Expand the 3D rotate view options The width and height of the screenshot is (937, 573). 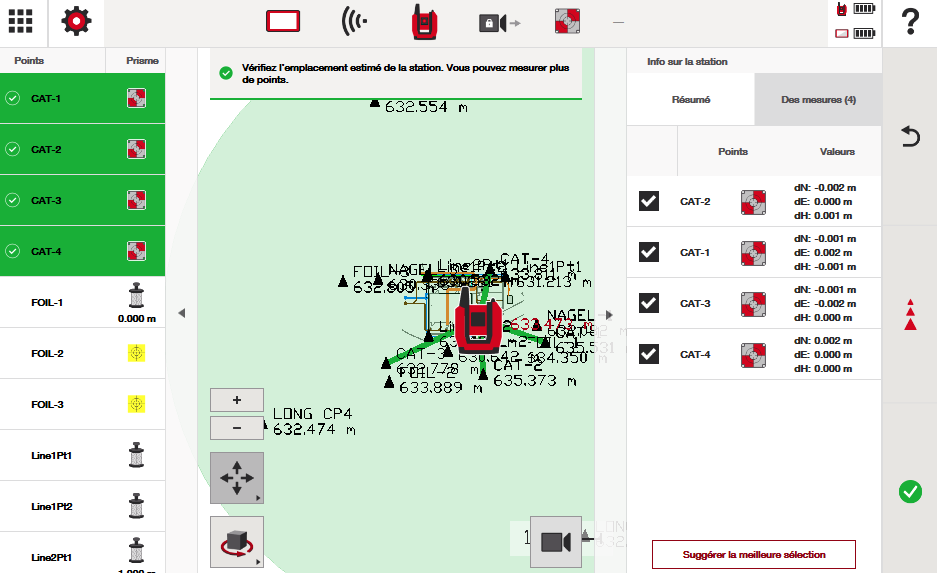coord(237,543)
